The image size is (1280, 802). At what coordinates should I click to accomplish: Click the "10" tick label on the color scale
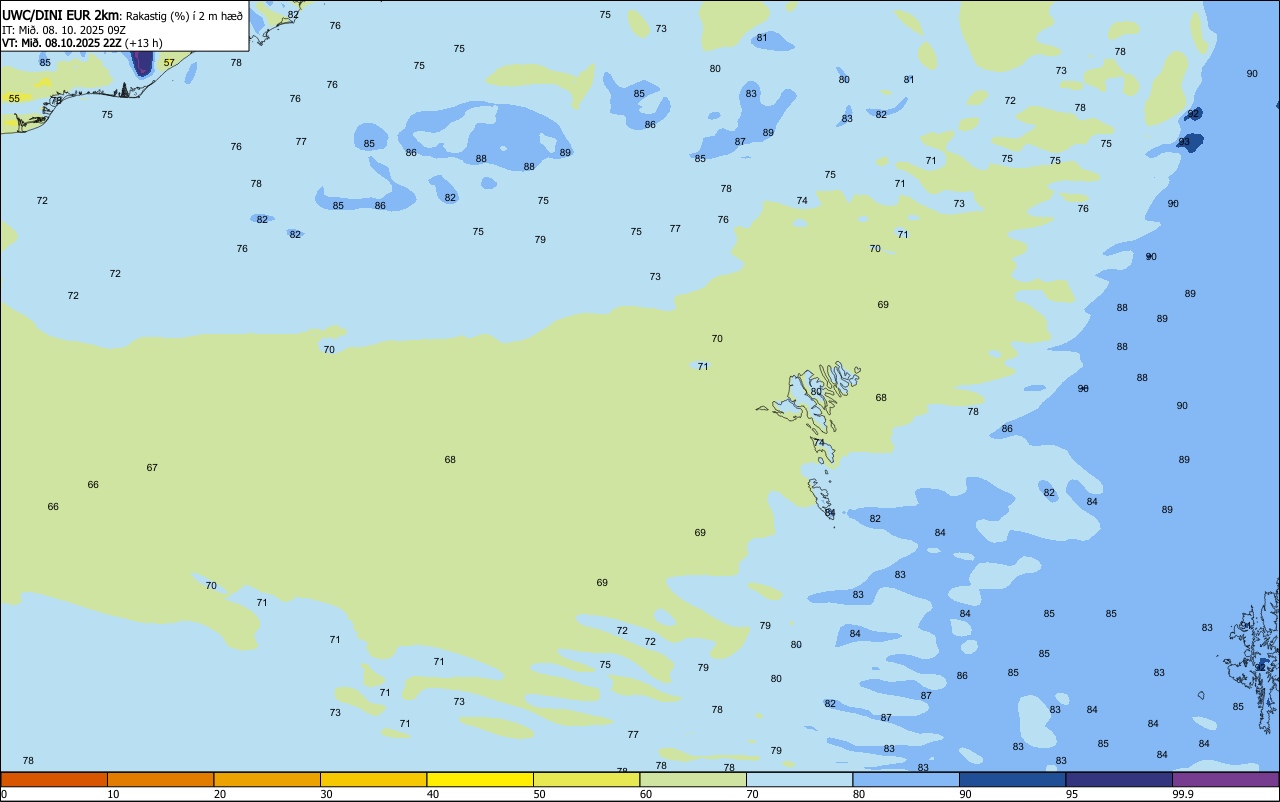[113, 794]
